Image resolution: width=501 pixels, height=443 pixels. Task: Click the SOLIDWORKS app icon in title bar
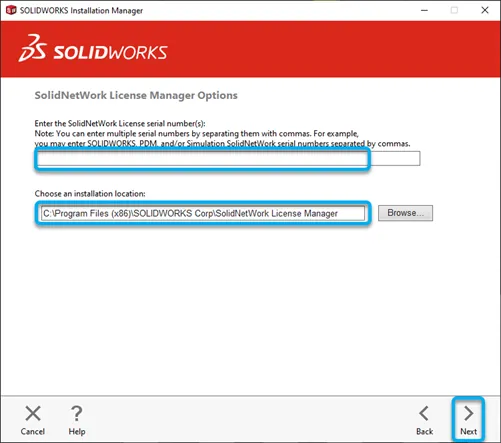click(11, 10)
